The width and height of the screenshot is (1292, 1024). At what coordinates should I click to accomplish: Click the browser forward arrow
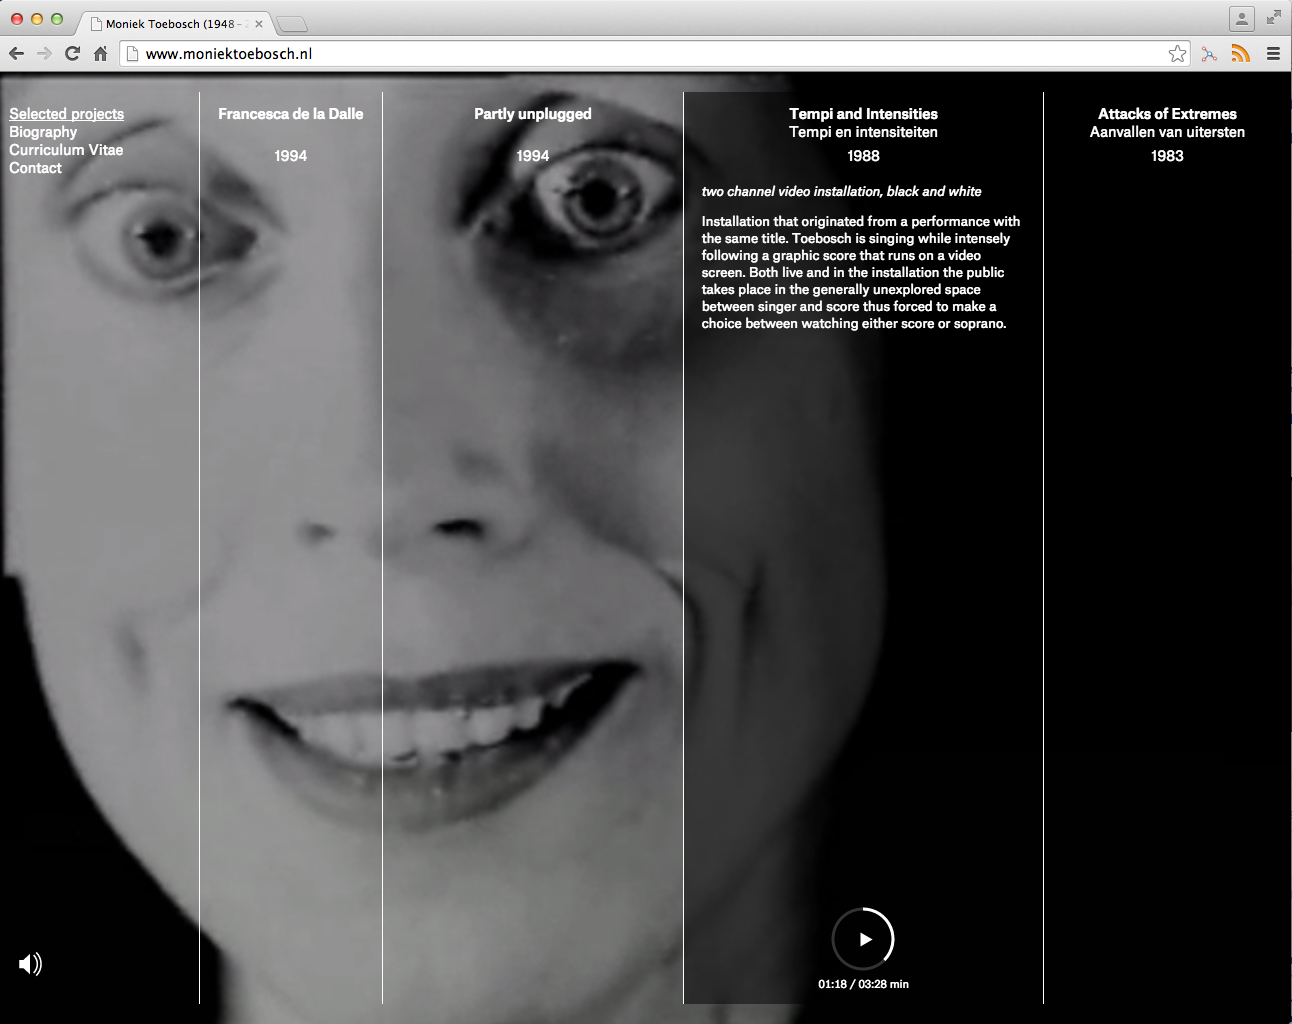pyautogui.click(x=44, y=54)
